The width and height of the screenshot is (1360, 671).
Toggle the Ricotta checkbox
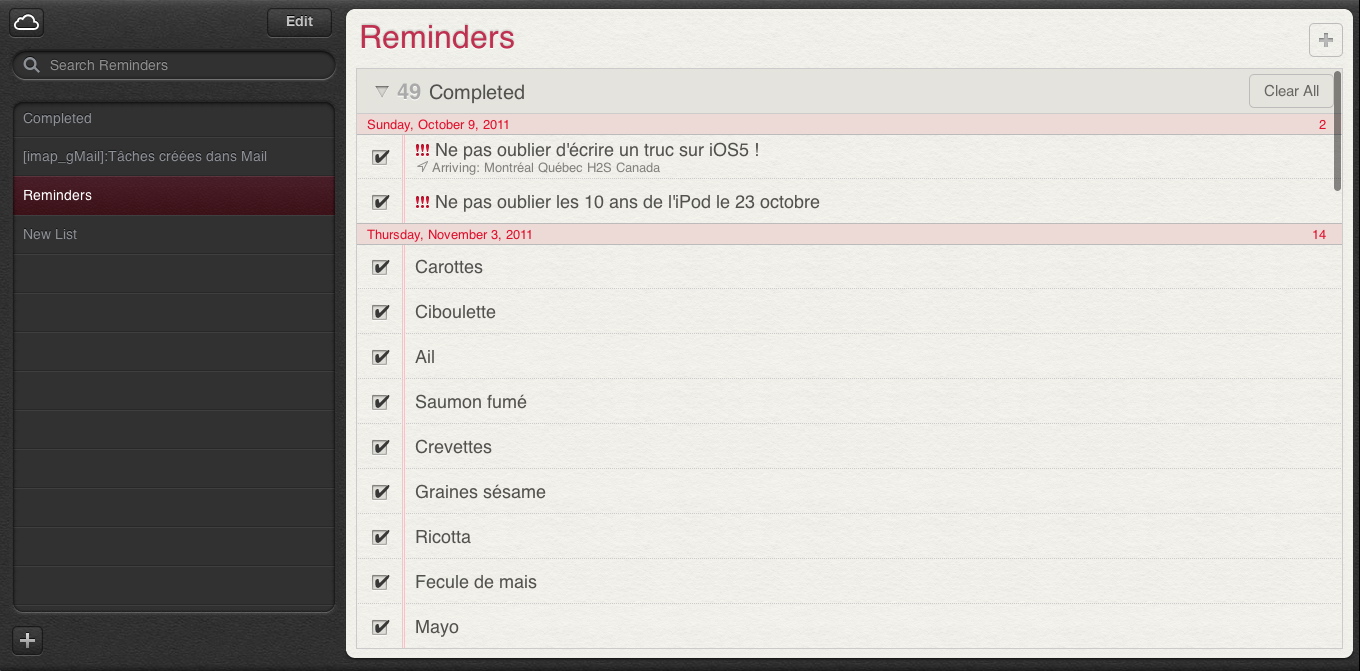coord(380,537)
